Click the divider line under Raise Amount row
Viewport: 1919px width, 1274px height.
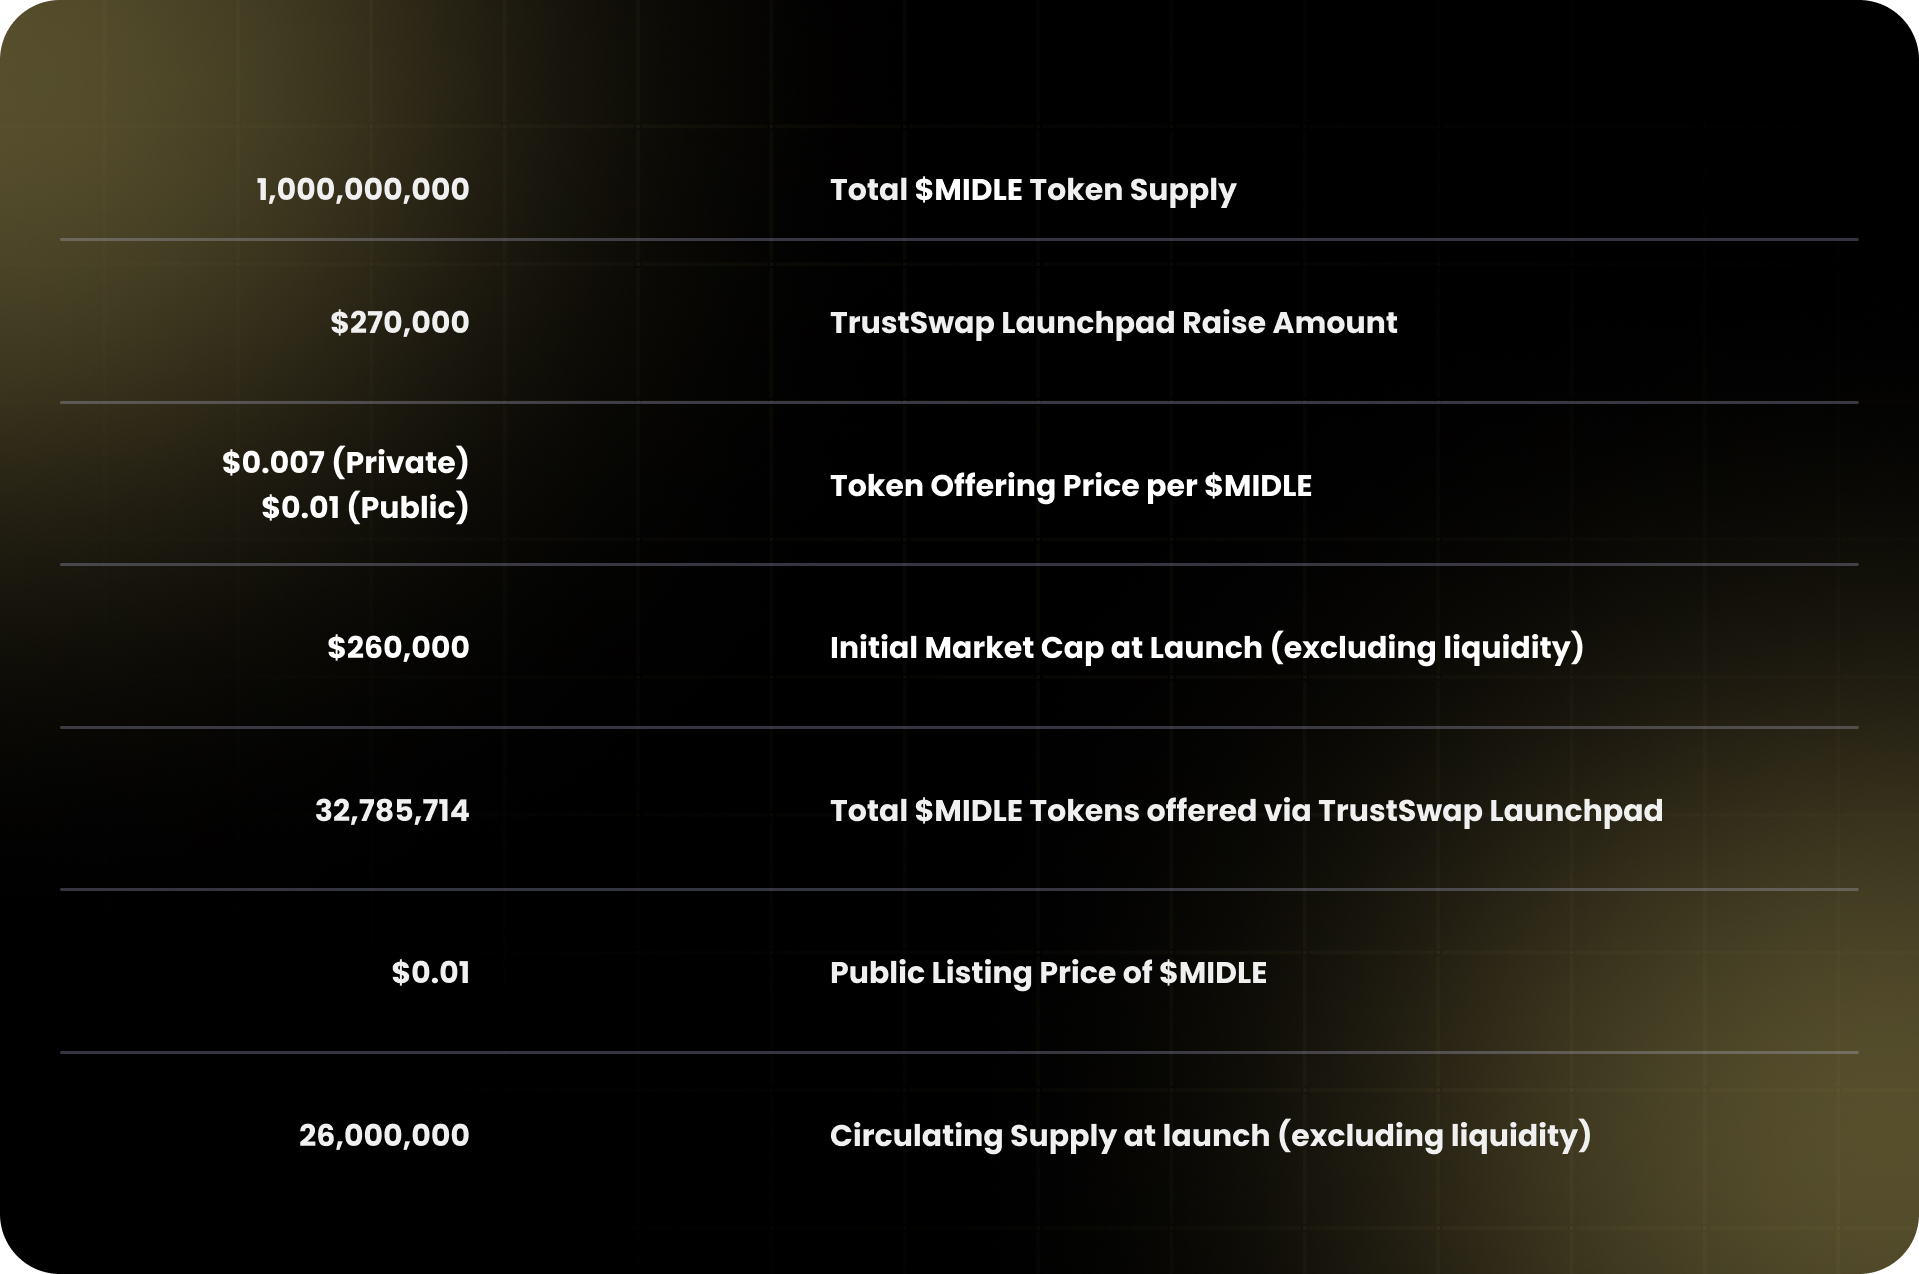[x=959, y=402]
